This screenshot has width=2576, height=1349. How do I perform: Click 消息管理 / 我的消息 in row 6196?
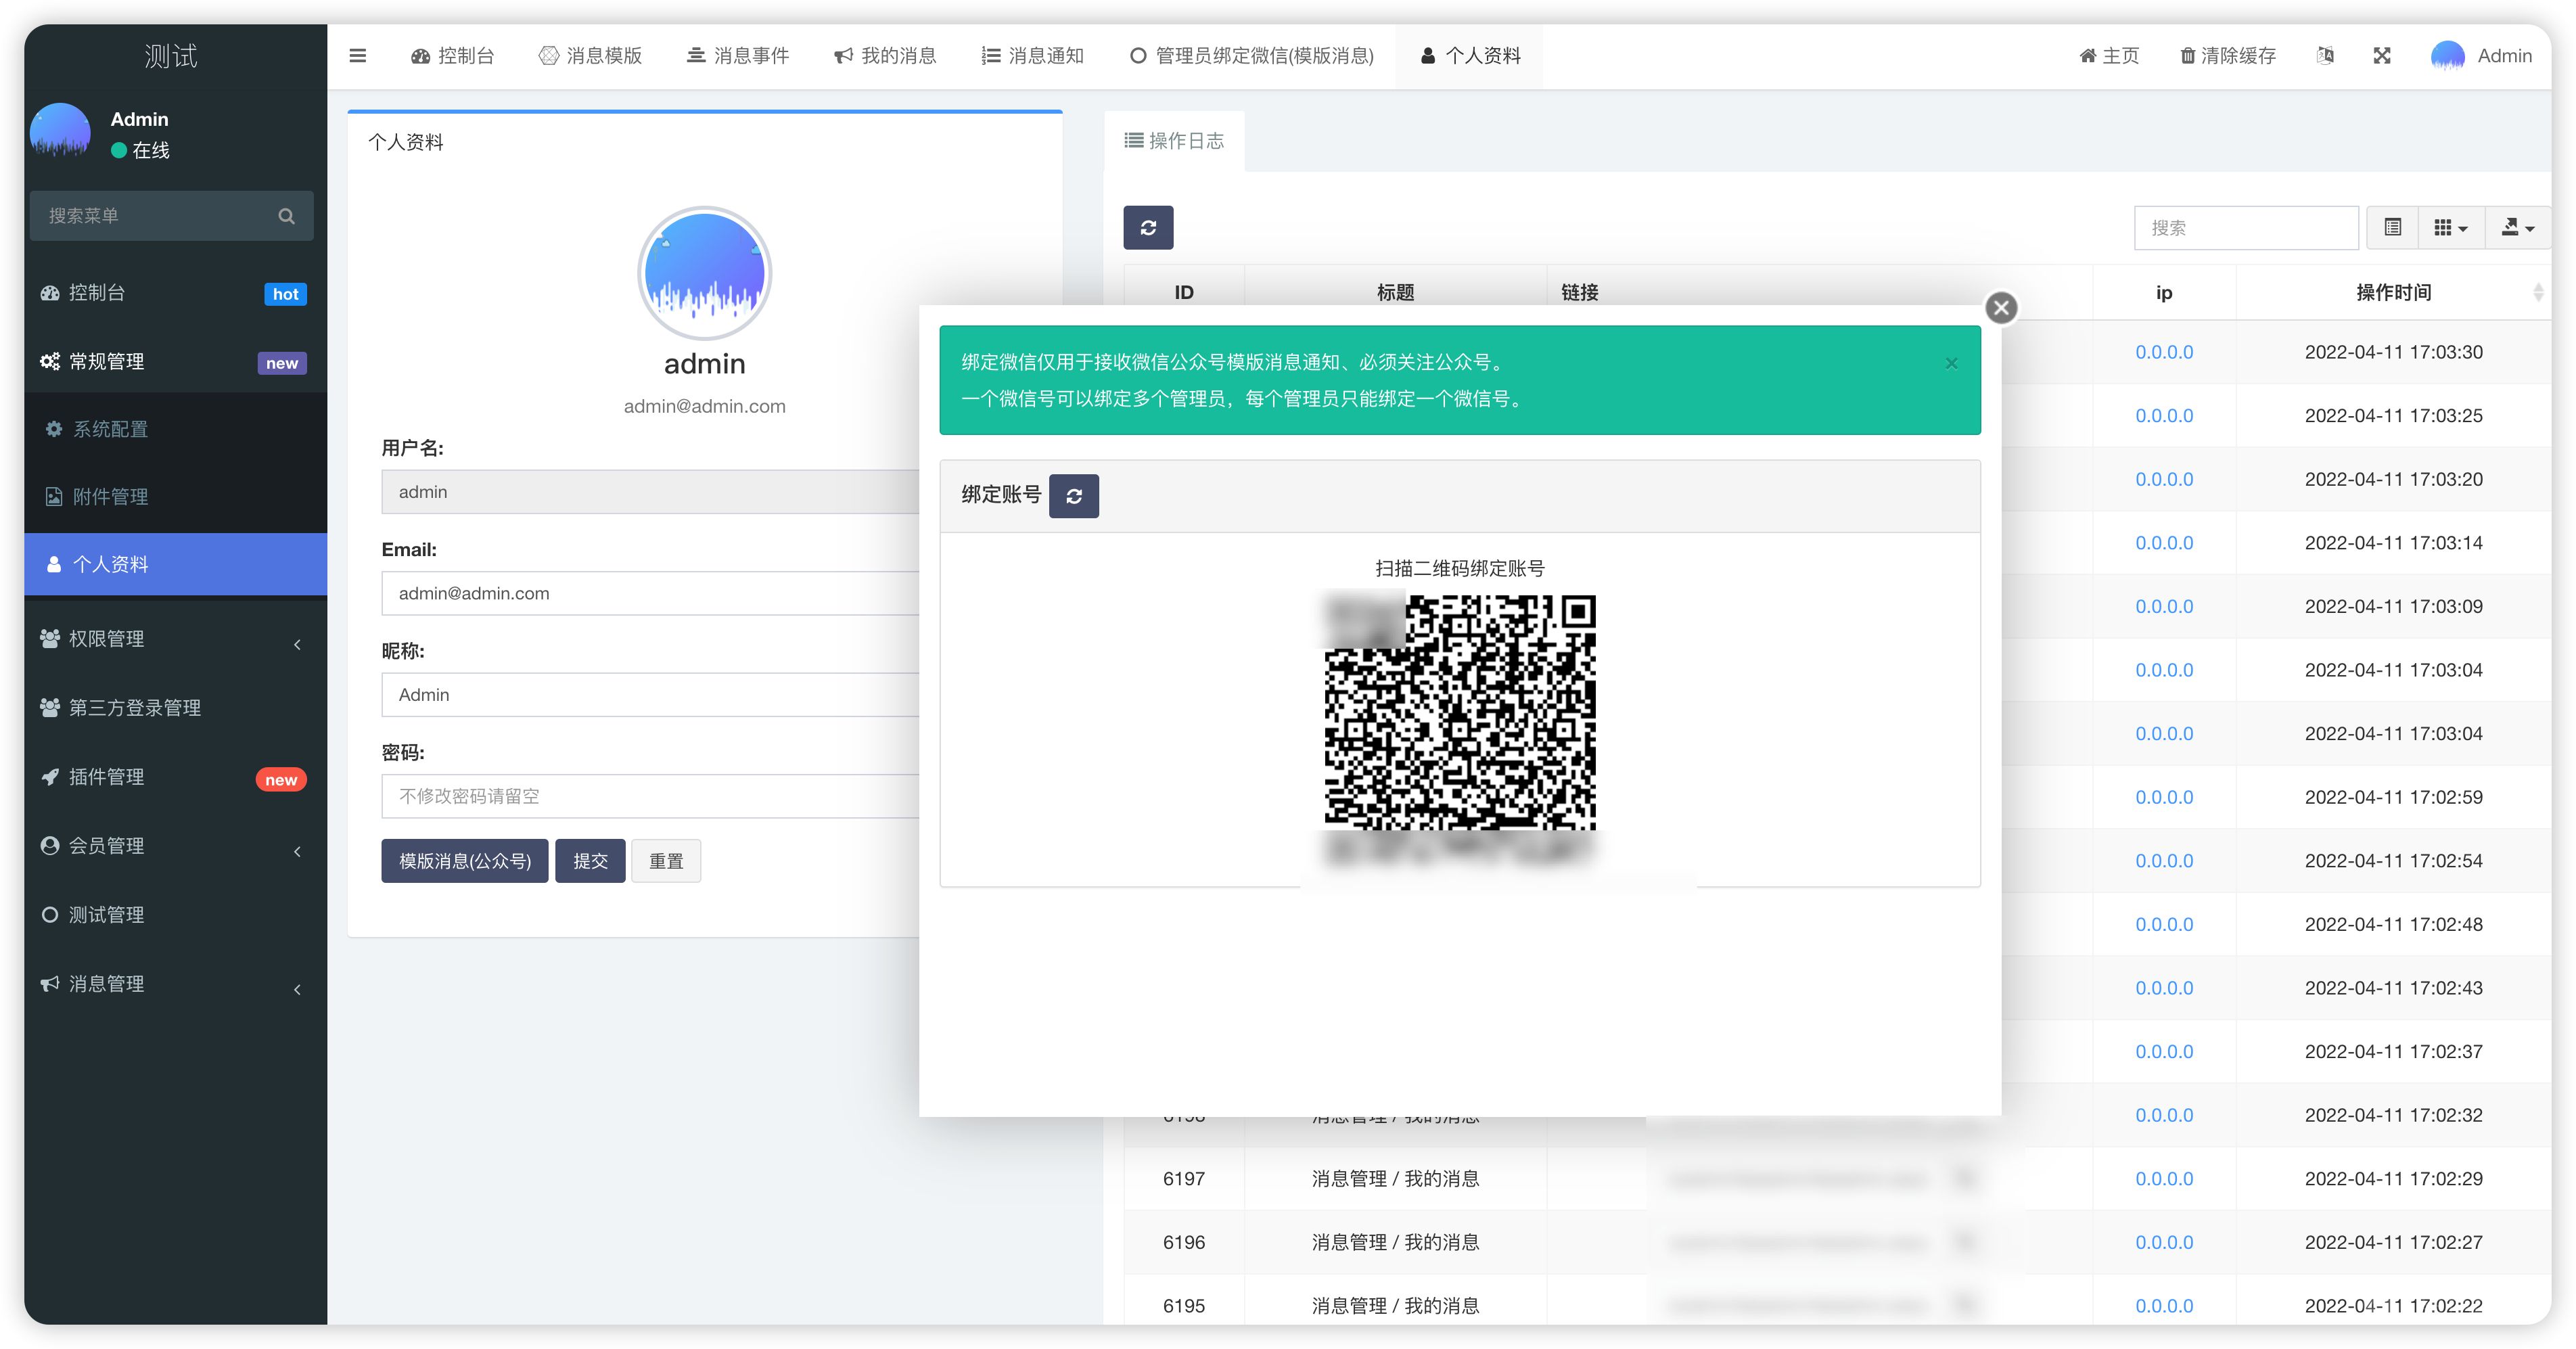click(x=1395, y=1243)
